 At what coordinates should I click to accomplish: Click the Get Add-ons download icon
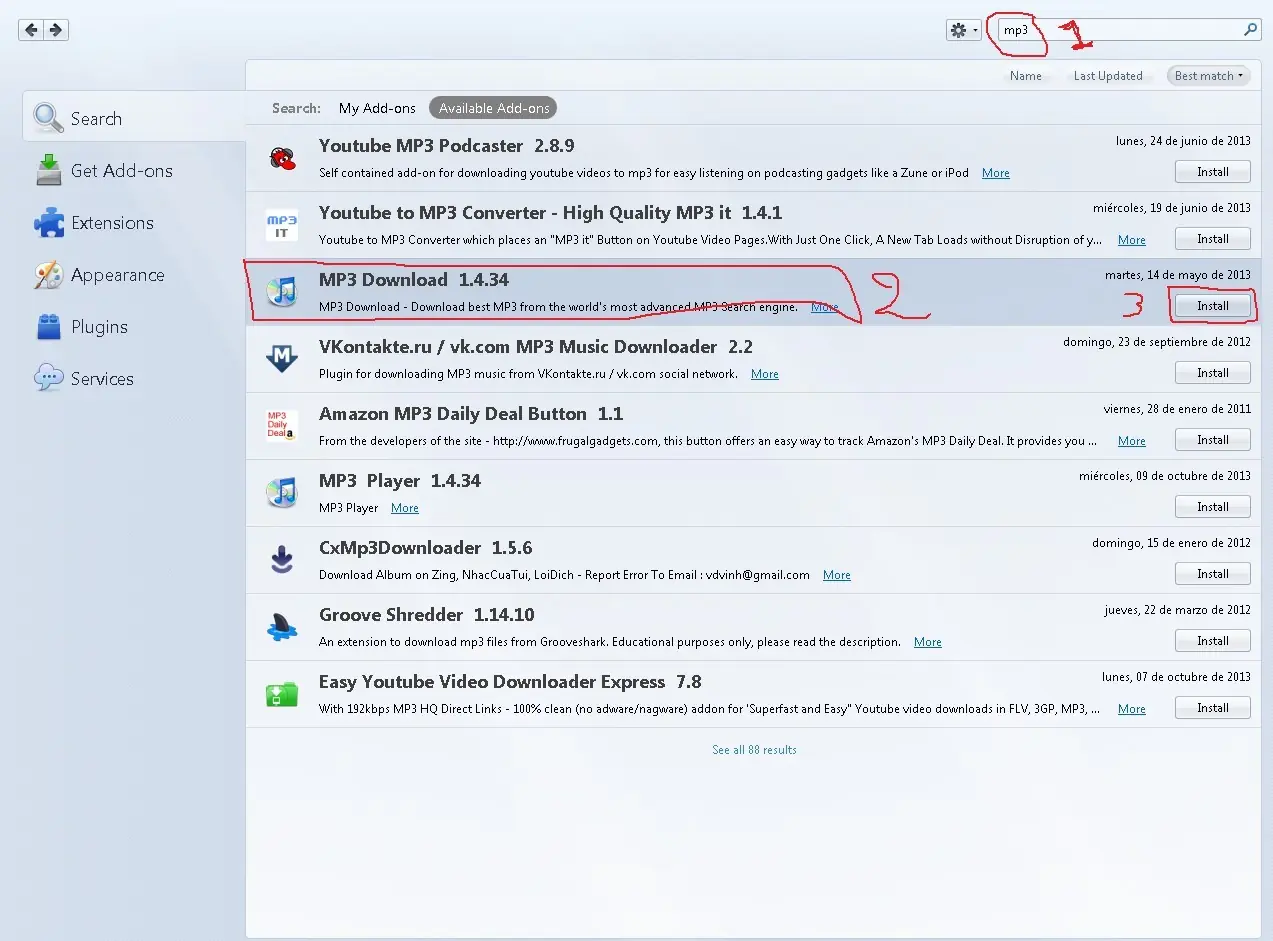click(x=48, y=170)
